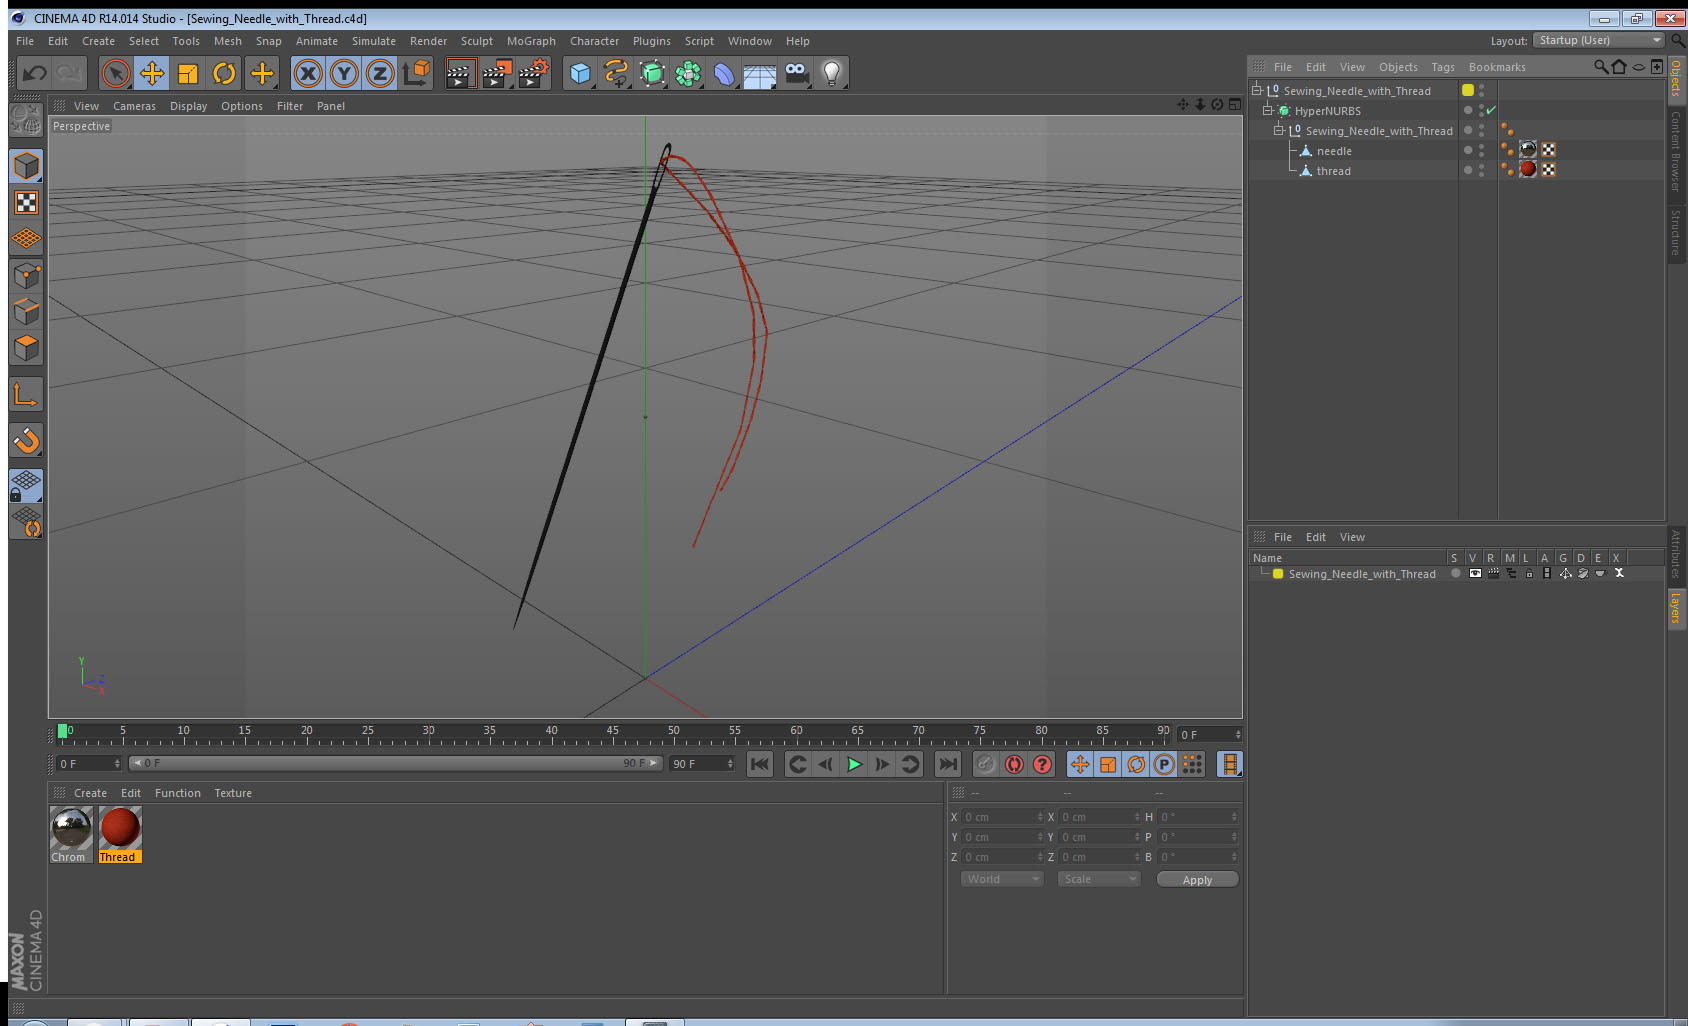1688x1026 pixels.
Task: Click the Object Manager search magnifier icon
Action: (x=1601, y=67)
